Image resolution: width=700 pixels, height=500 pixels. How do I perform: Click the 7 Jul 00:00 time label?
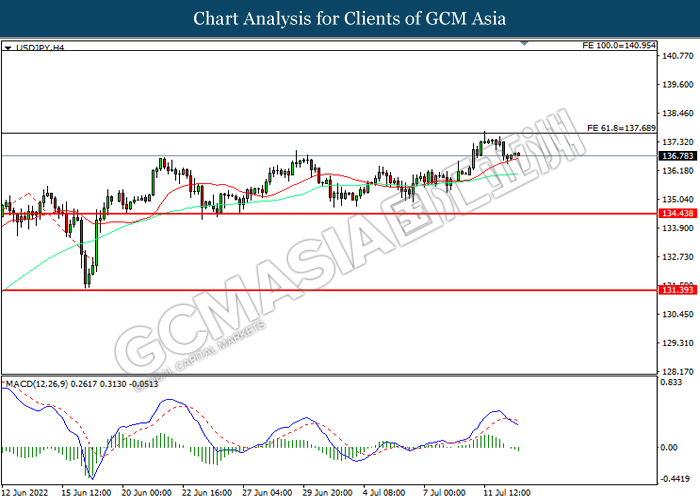[444, 492]
